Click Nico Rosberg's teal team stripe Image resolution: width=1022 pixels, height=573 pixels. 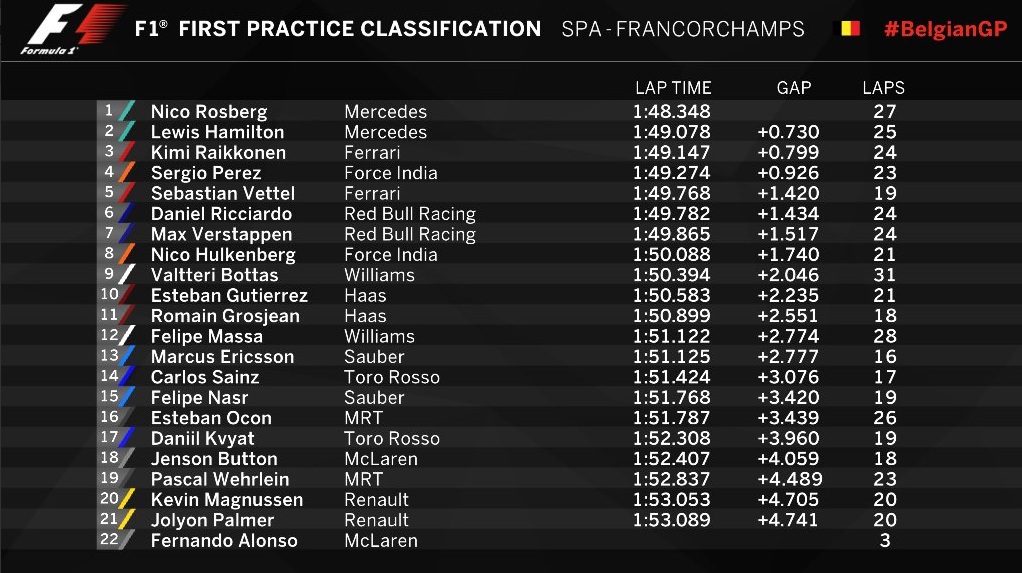pyautogui.click(x=127, y=111)
